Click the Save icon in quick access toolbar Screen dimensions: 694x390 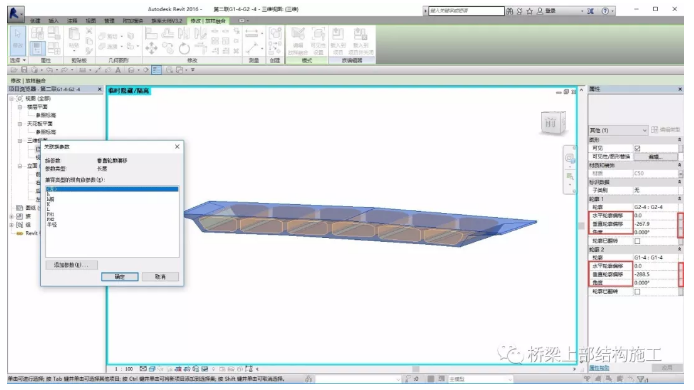click(24, 70)
